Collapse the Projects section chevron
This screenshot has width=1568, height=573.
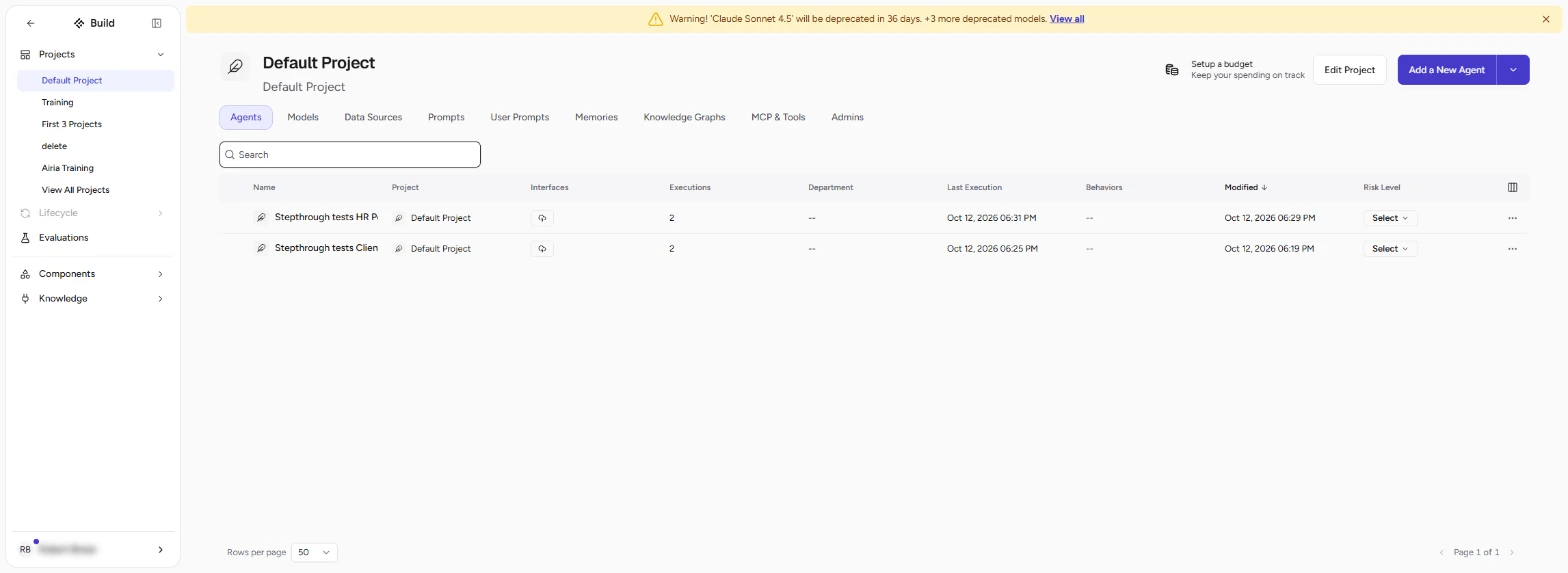[160, 54]
